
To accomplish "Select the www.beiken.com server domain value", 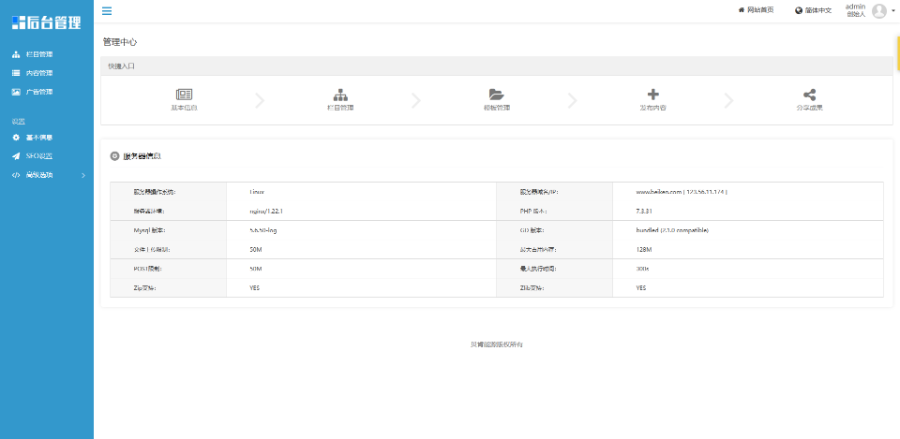I will (x=682, y=192).
